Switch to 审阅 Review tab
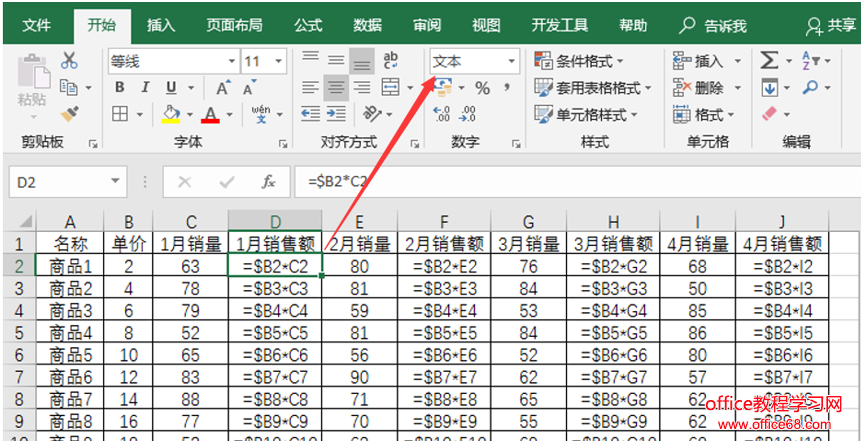Viewport: 861px width, 441px height. (427, 25)
